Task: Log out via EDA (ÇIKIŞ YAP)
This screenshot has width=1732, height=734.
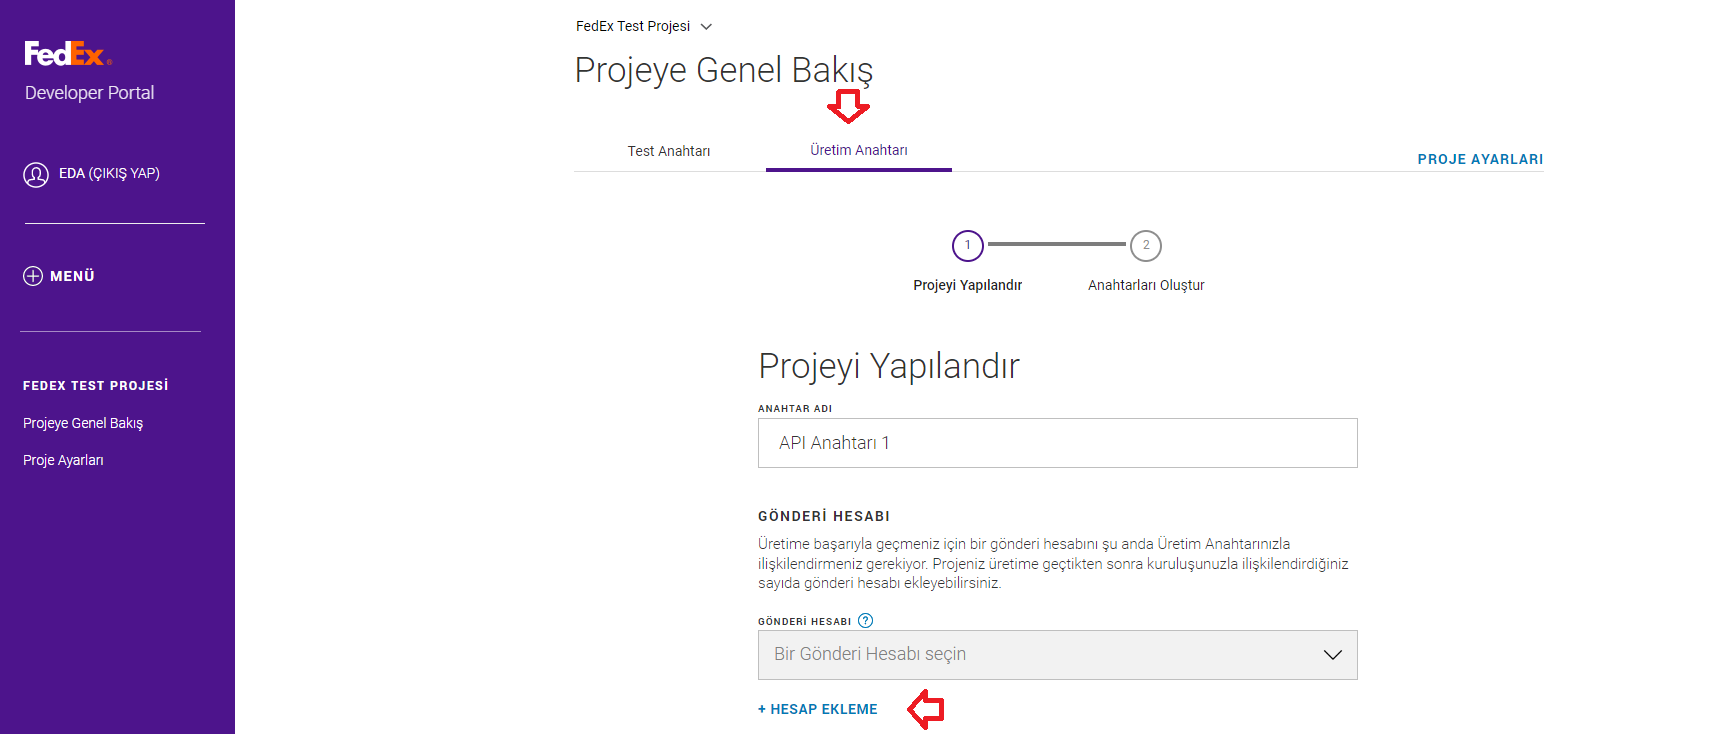Action: [109, 174]
